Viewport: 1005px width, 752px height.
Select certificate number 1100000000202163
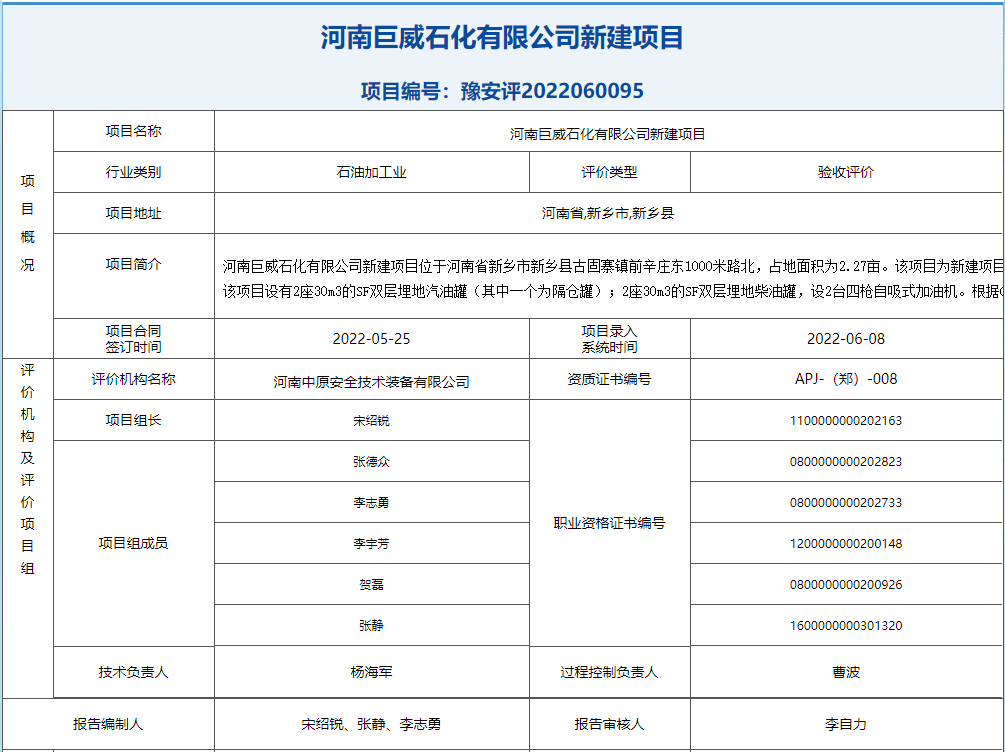846,421
